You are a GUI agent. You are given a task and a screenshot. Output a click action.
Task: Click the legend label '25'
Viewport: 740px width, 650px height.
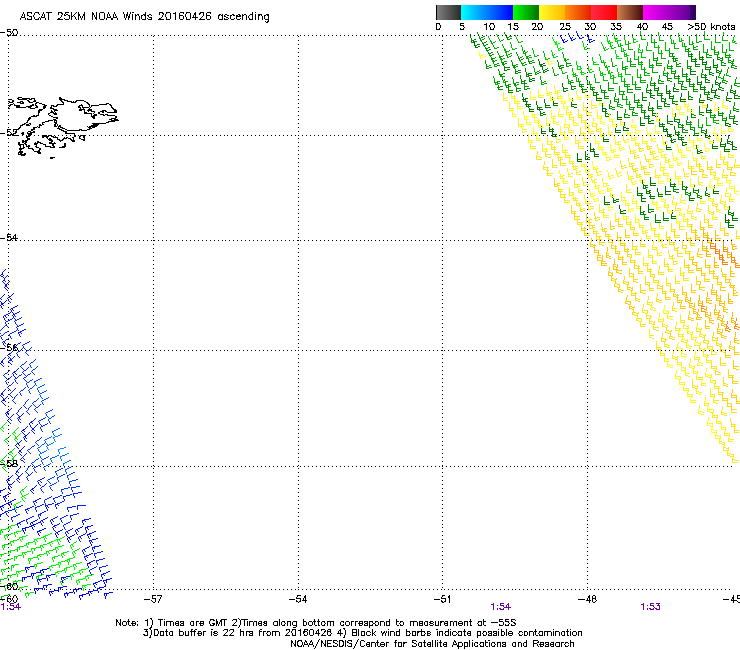[x=565, y=27]
